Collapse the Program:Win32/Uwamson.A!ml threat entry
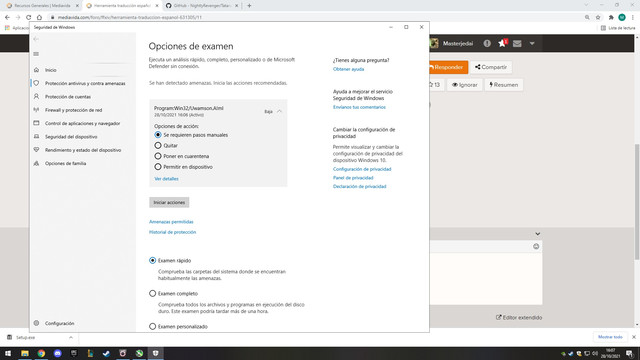 tap(279, 111)
